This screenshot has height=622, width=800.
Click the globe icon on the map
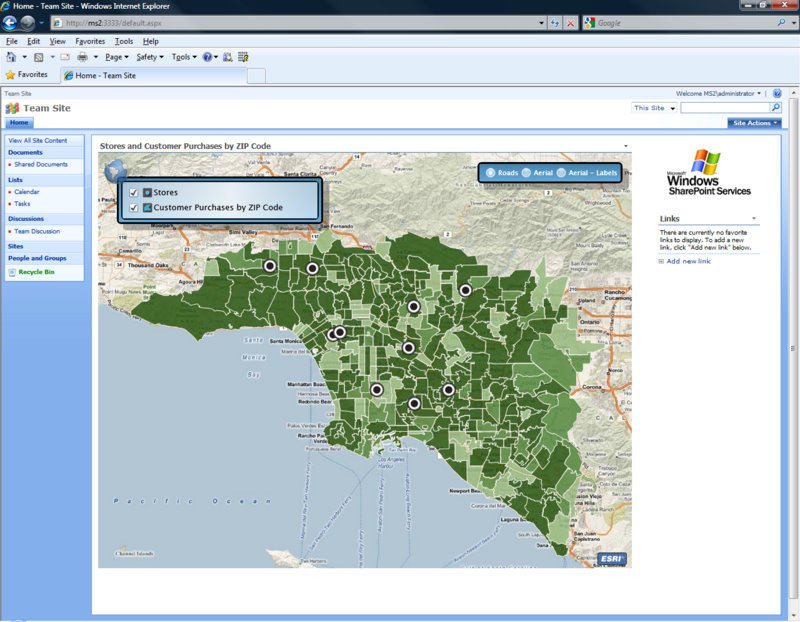point(114,169)
